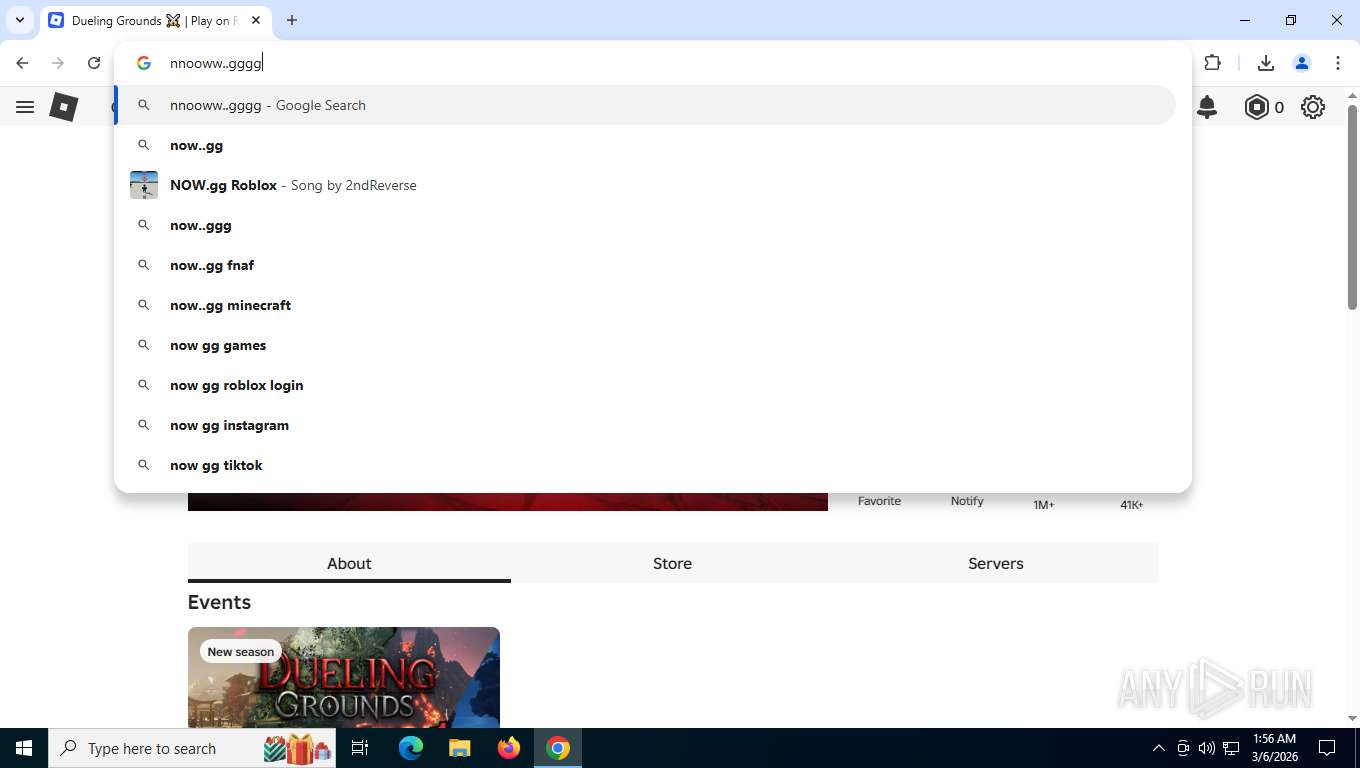Open the Chrome profile avatar
This screenshot has height=768, width=1360.
point(1301,63)
